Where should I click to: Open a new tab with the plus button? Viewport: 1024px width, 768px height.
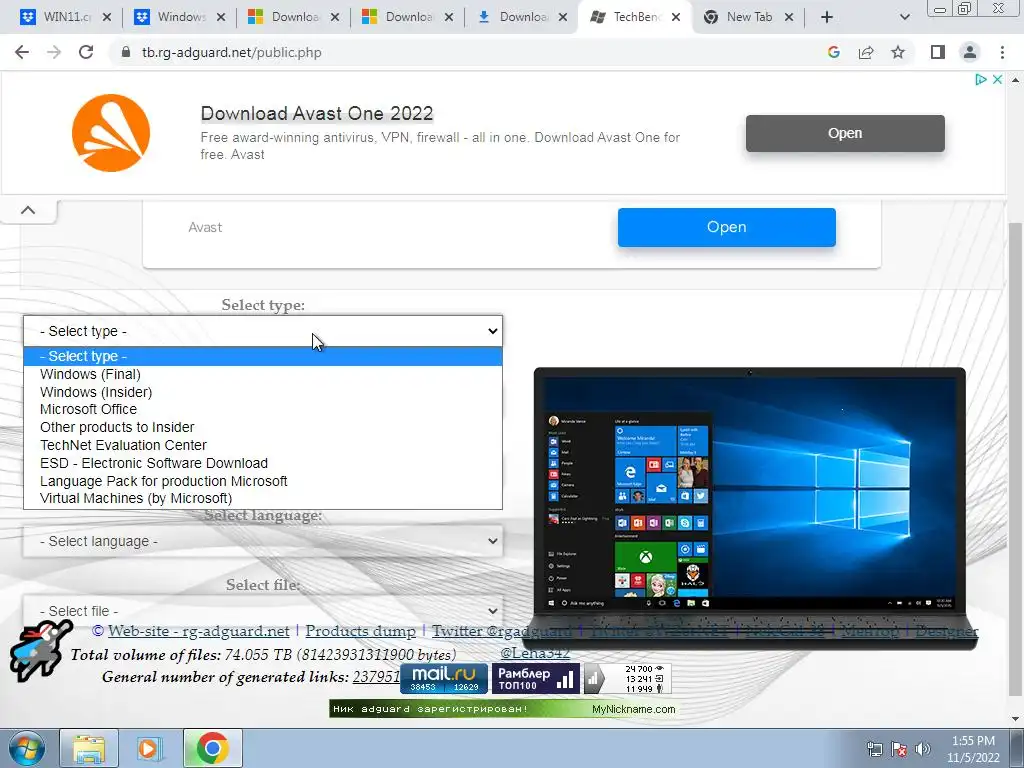827,17
